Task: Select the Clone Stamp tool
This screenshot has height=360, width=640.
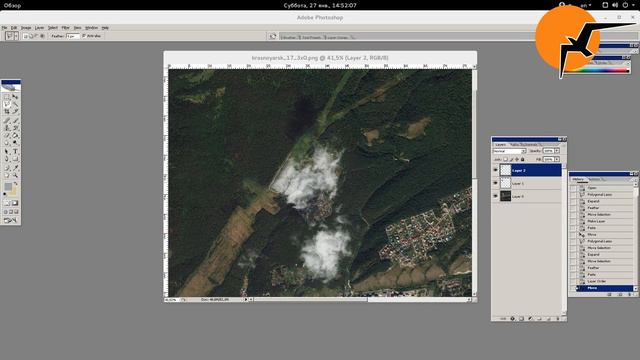Action: coord(7,128)
